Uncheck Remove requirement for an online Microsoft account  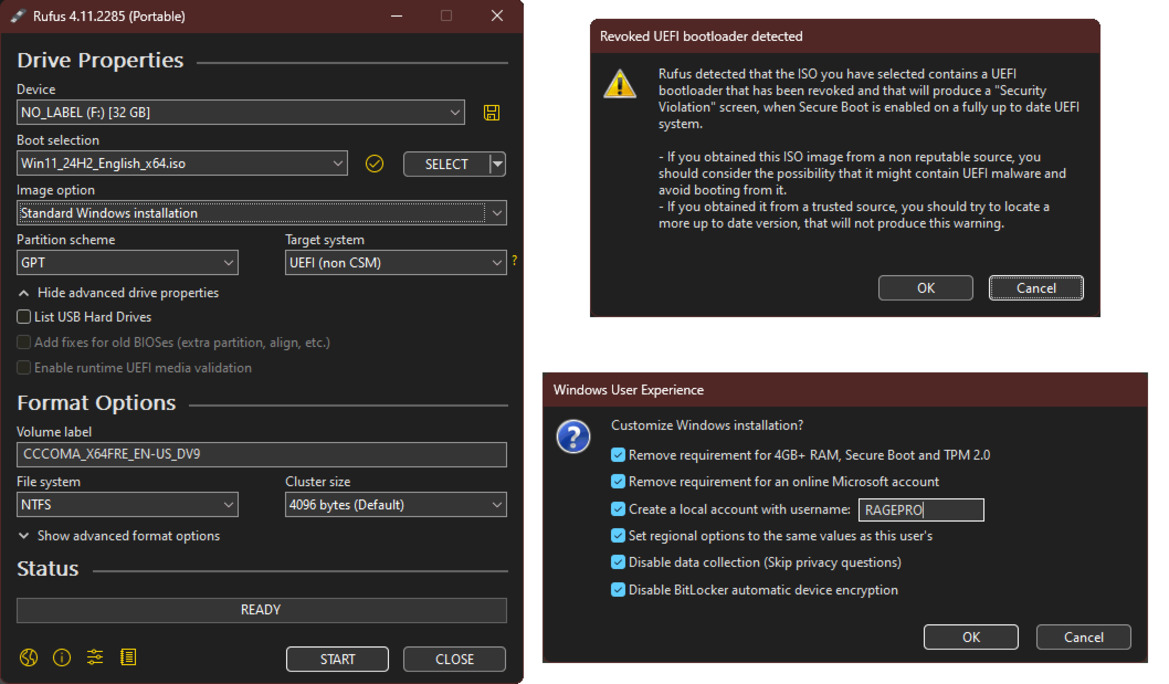click(x=618, y=481)
